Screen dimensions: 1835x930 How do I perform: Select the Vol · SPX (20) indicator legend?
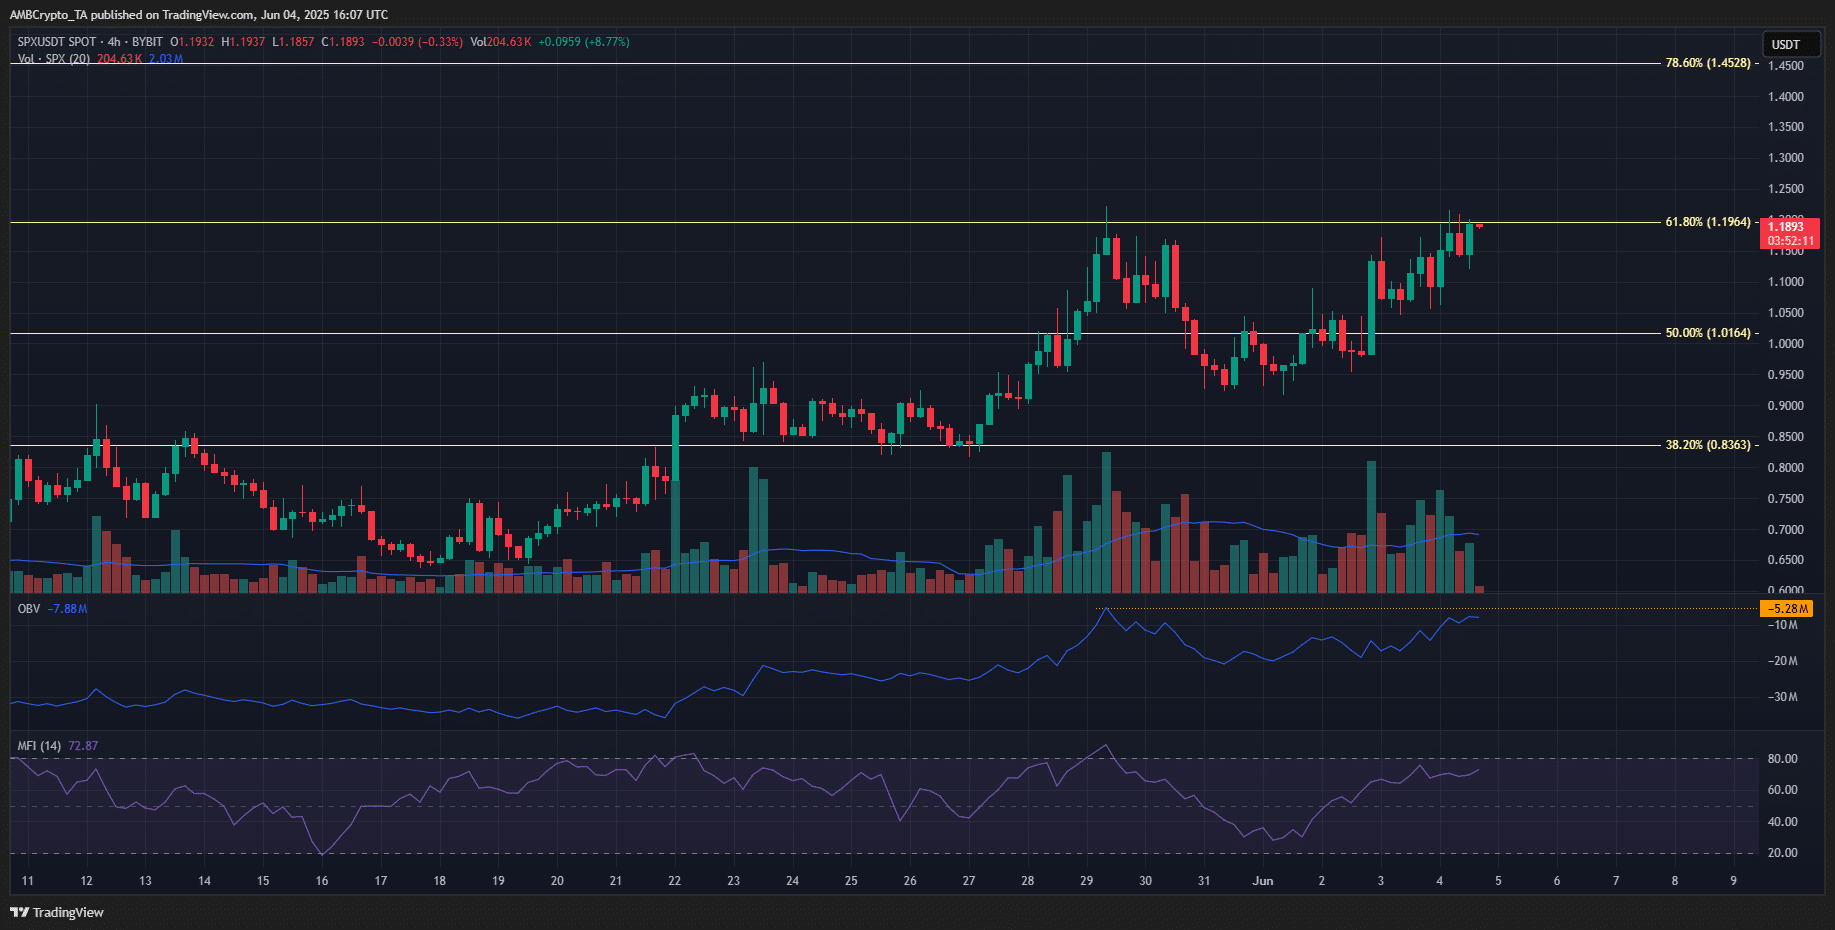coord(54,59)
